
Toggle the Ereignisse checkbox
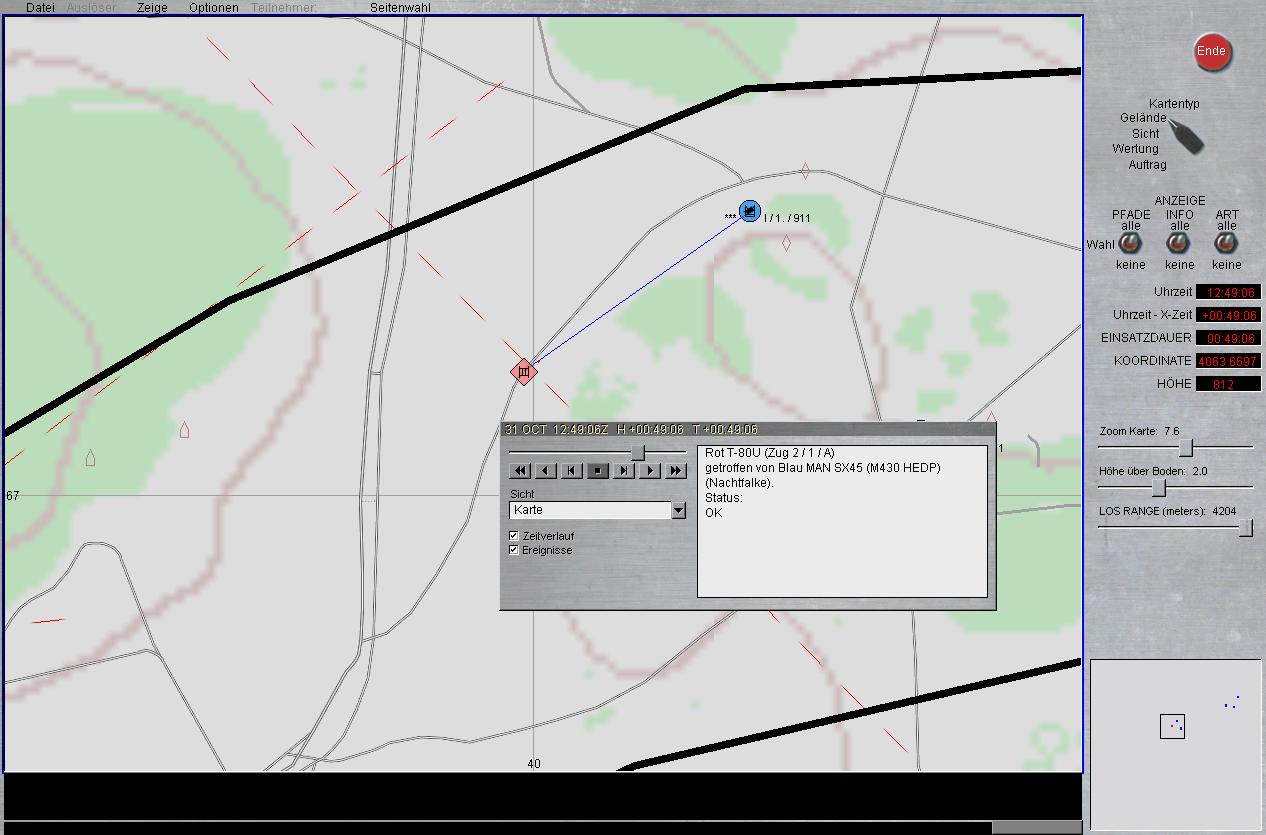[x=514, y=550]
